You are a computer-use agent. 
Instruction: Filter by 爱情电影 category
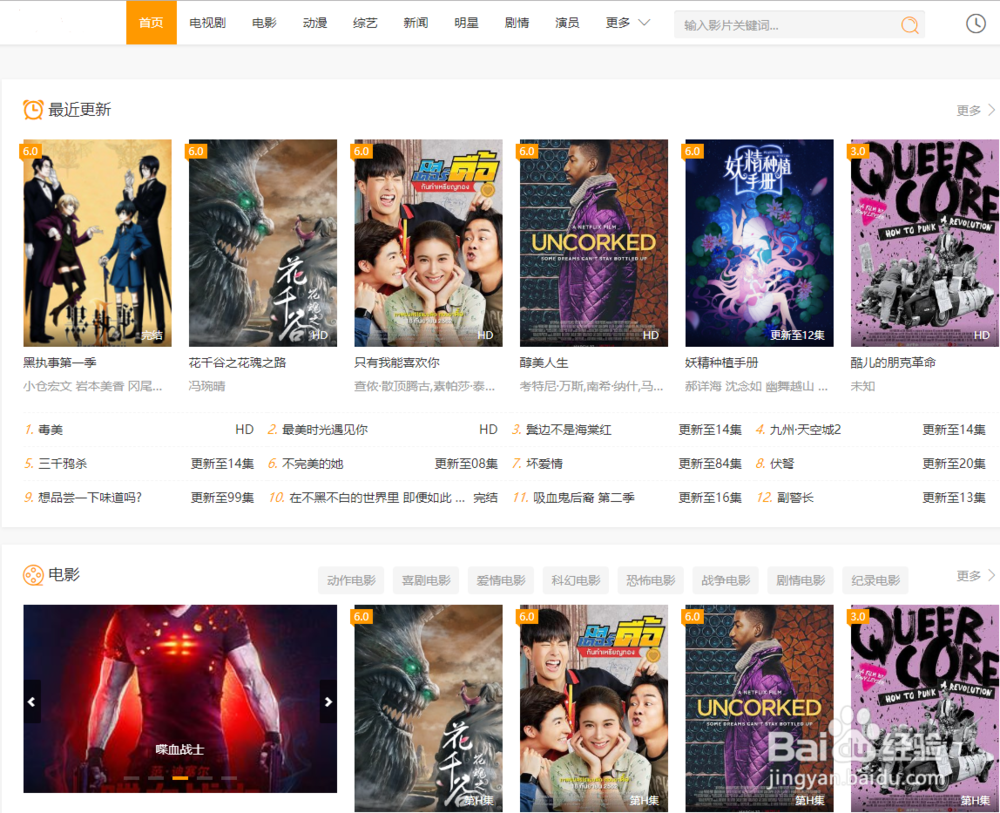point(501,580)
